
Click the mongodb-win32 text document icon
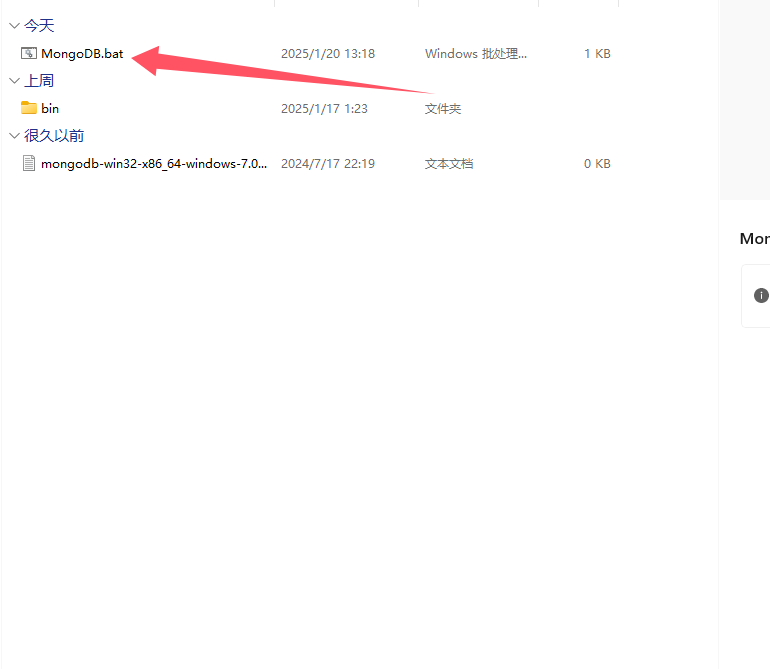click(29, 163)
